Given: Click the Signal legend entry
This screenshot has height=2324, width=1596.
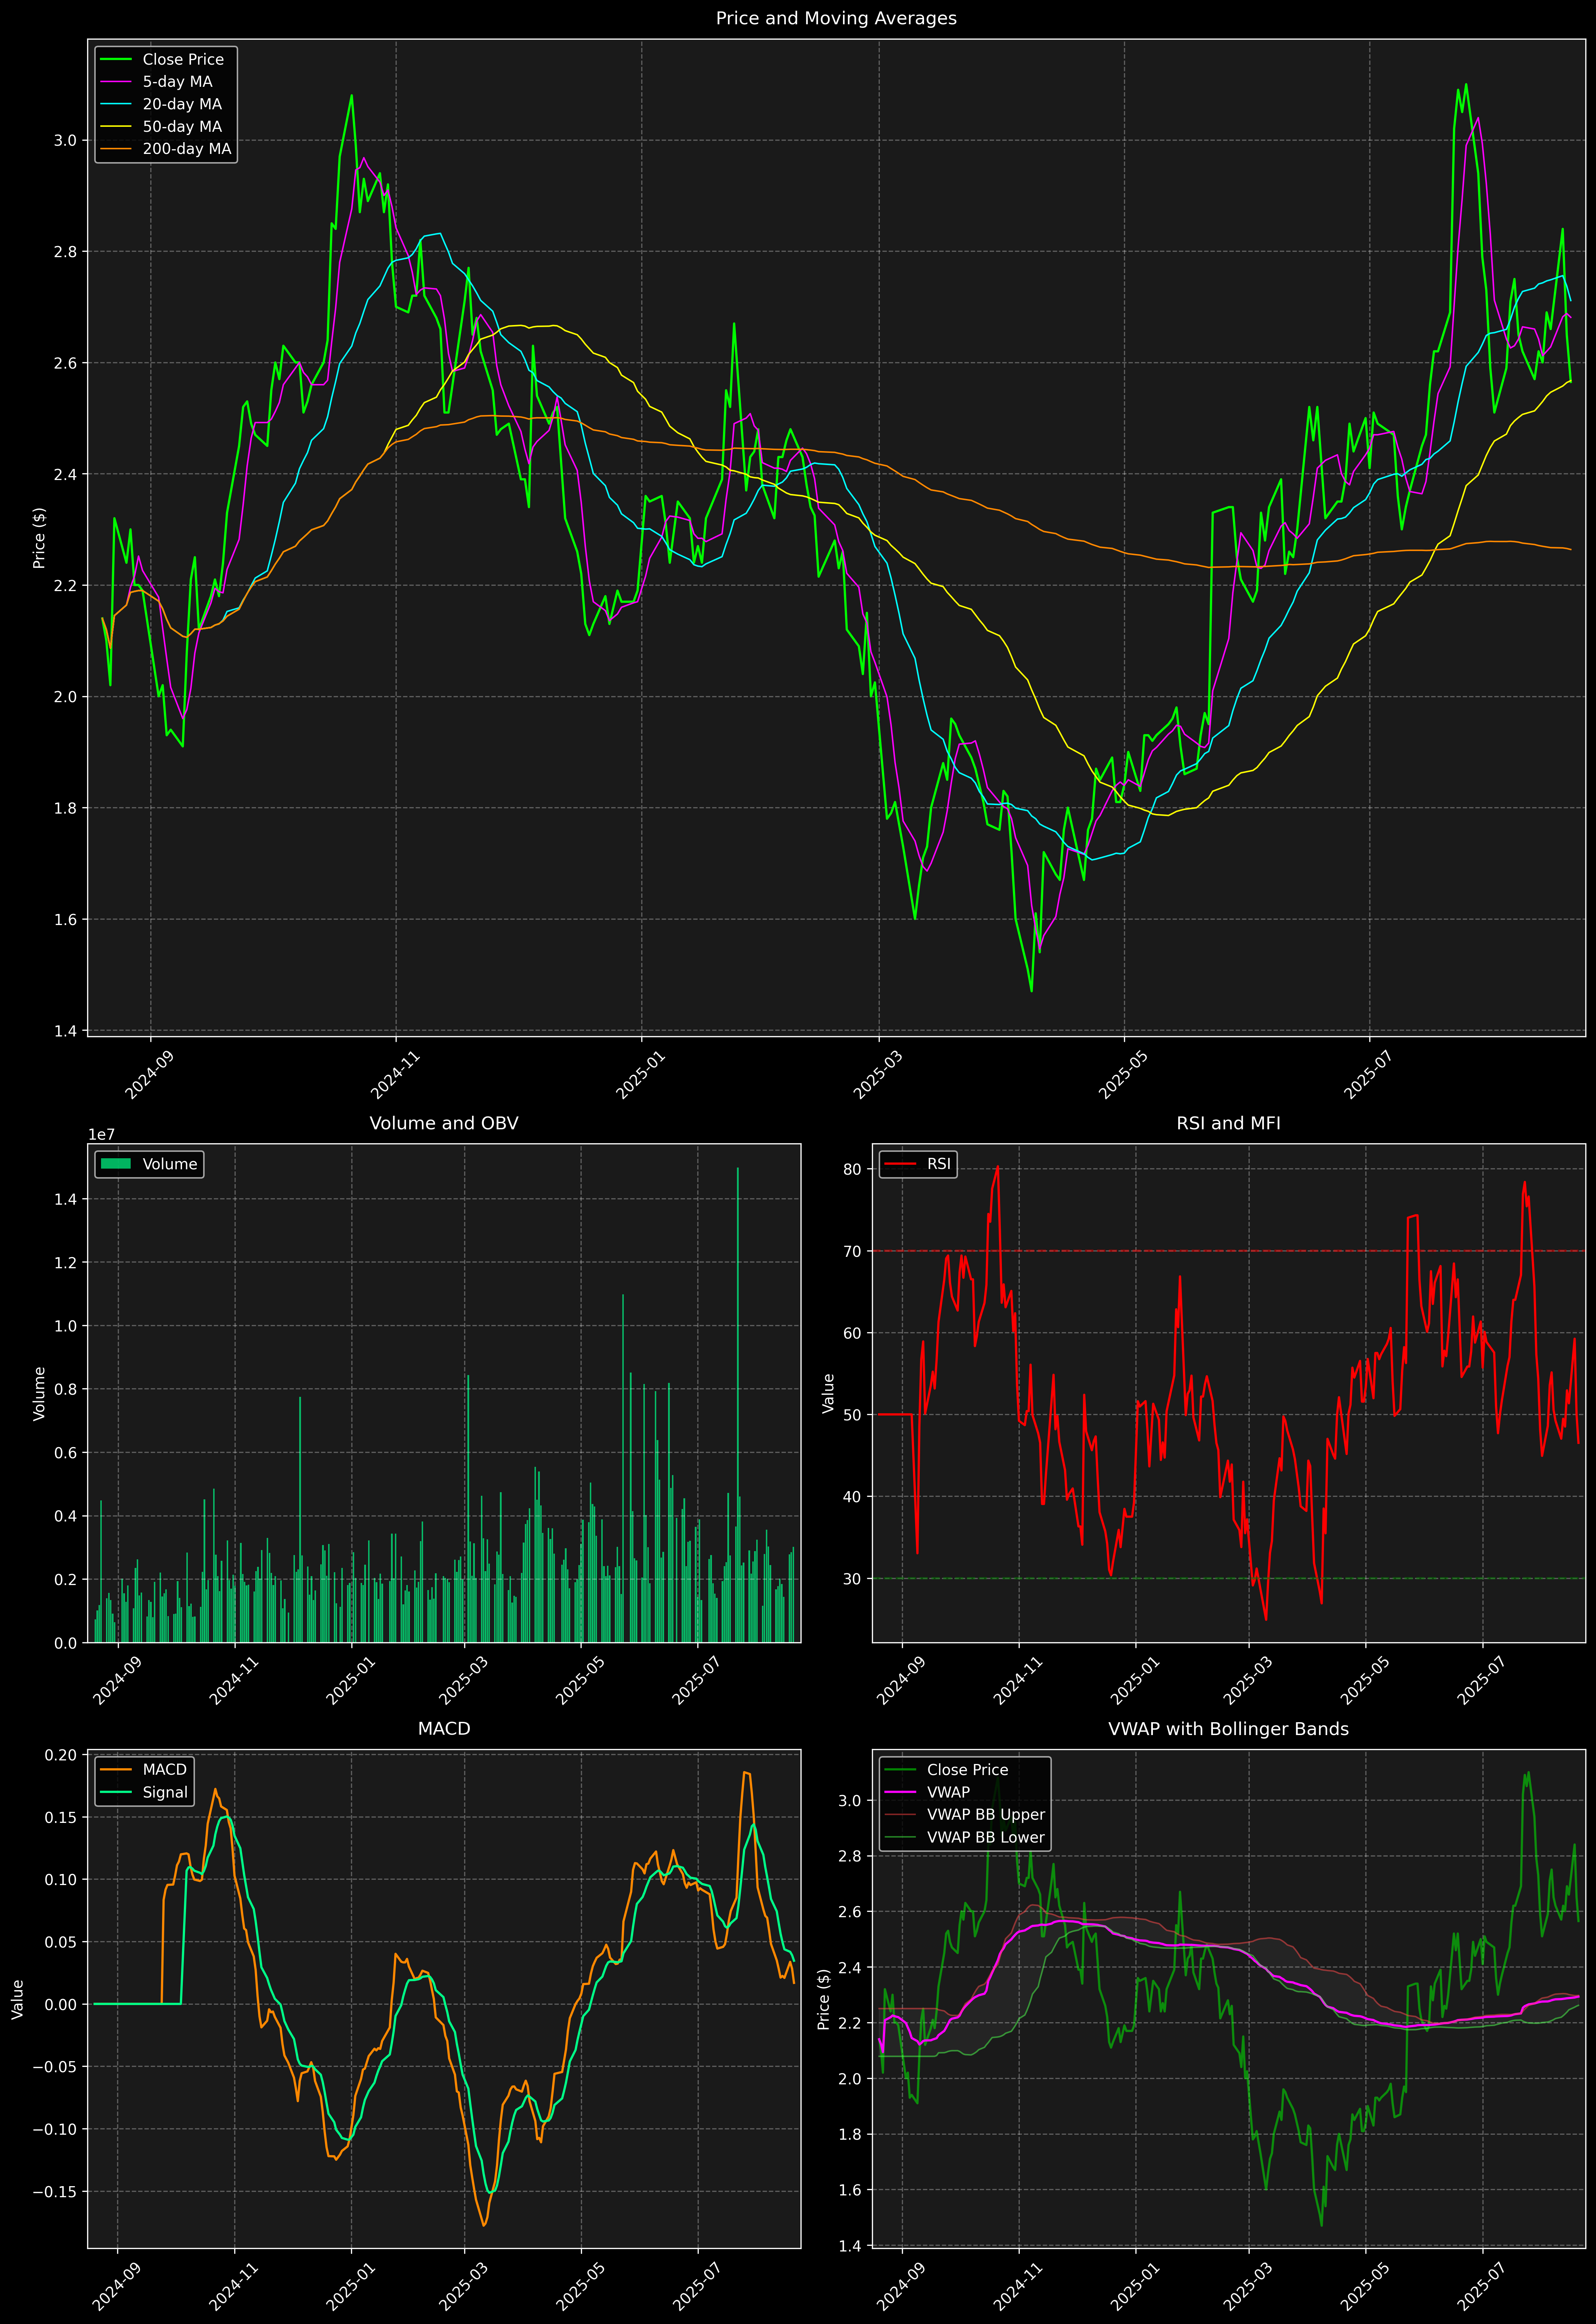Looking at the screenshot, I should [165, 1792].
